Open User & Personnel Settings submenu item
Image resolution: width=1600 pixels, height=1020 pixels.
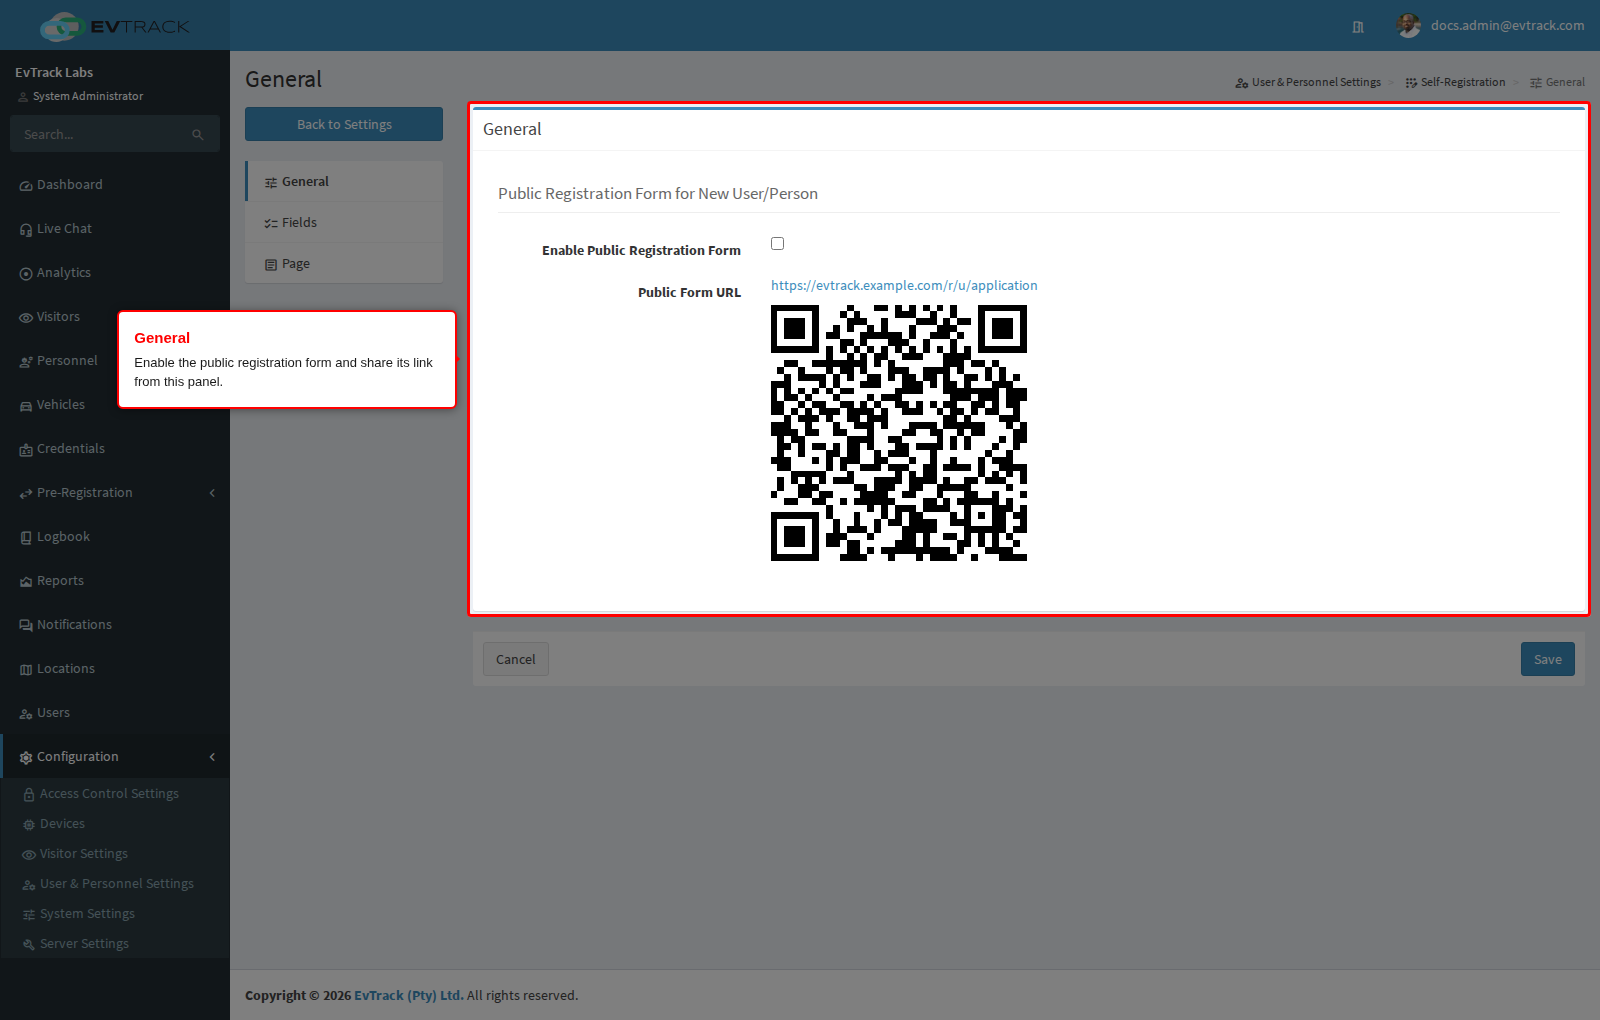(x=115, y=884)
